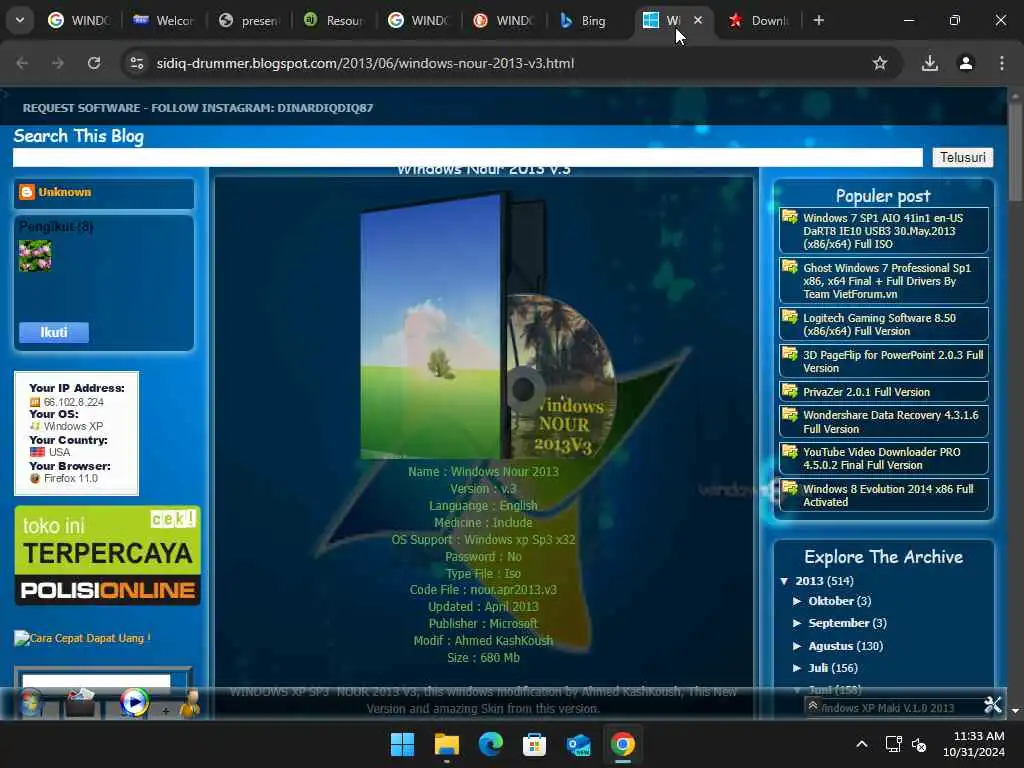Screen dimensions: 1024x768
Task: Click the double-chevron up icon near XP Maid
Action: [812, 705]
